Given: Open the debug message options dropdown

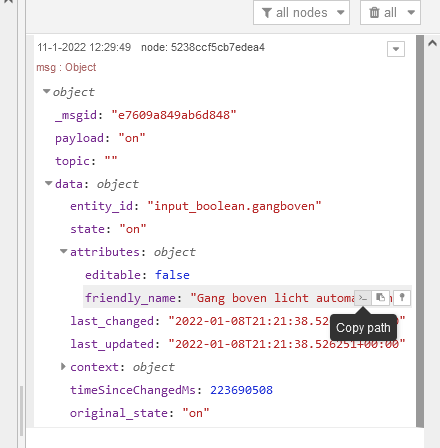Looking at the screenshot, I should click(396, 49).
